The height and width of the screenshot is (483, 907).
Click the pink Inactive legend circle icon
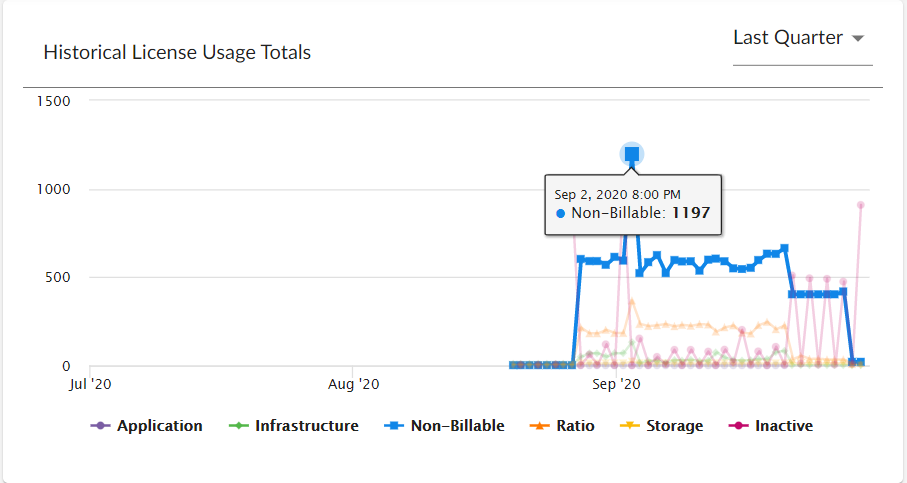(x=737, y=426)
